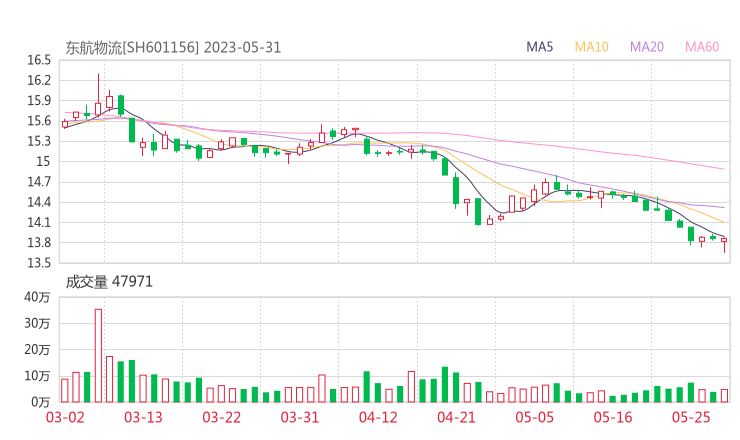Click the 成交量 47971 volume label
Viewport: 740px width, 440px height.
[109, 282]
